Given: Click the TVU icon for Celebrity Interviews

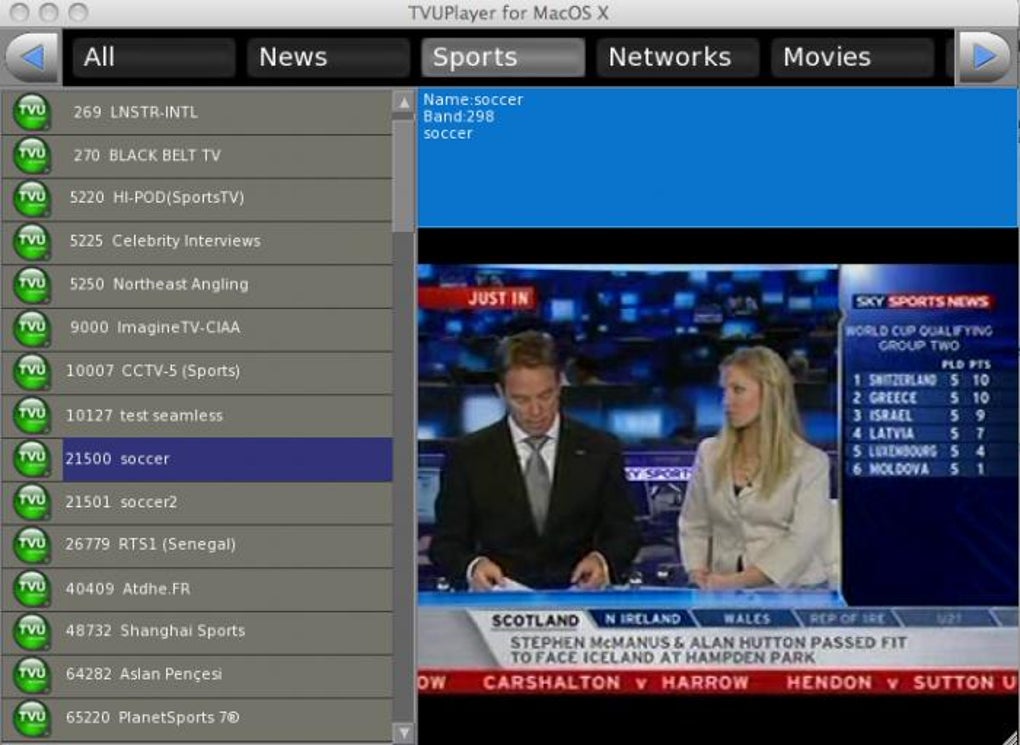Looking at the screenshot, I should [32, 242].
